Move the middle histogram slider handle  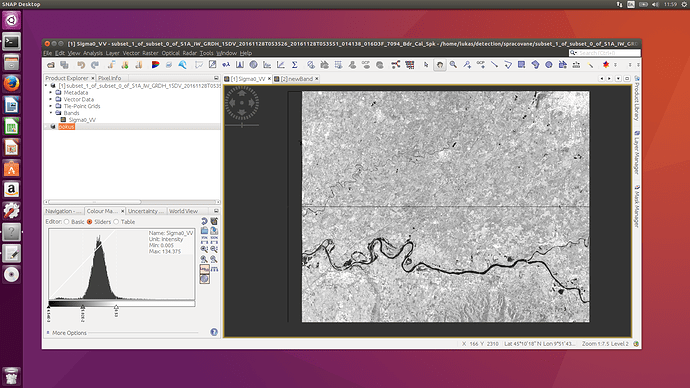click(83, 307)
